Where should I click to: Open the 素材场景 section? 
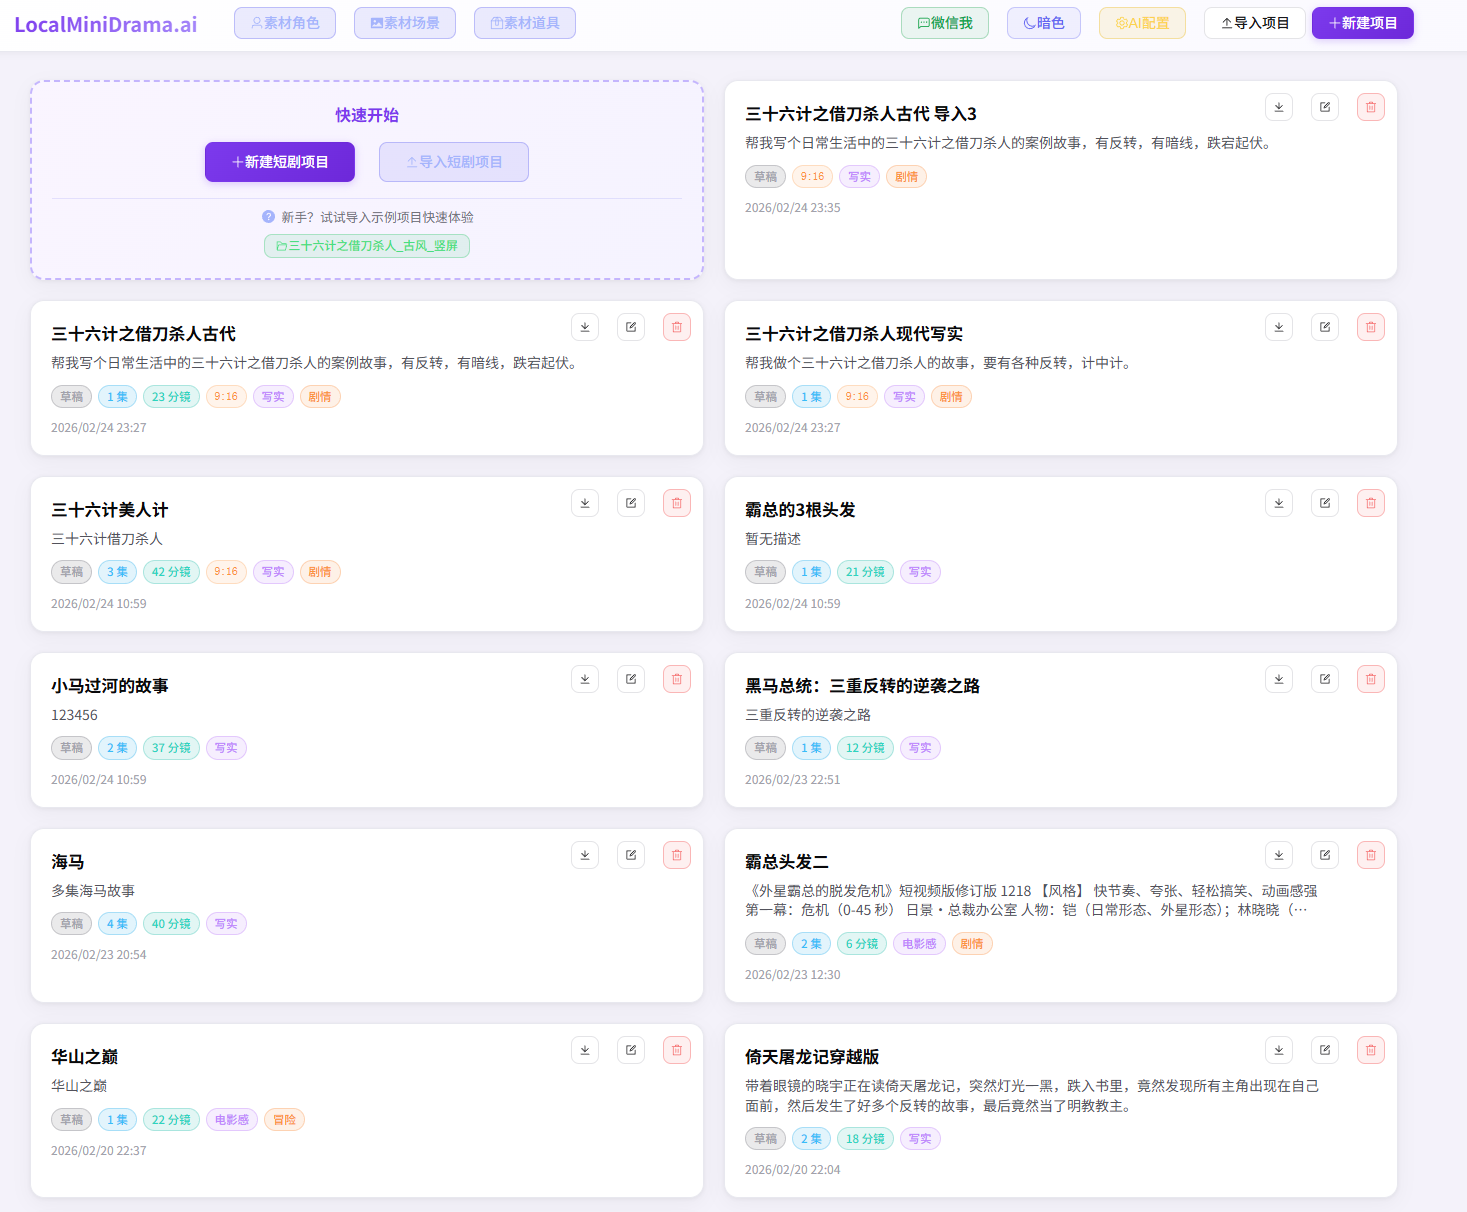405,23
